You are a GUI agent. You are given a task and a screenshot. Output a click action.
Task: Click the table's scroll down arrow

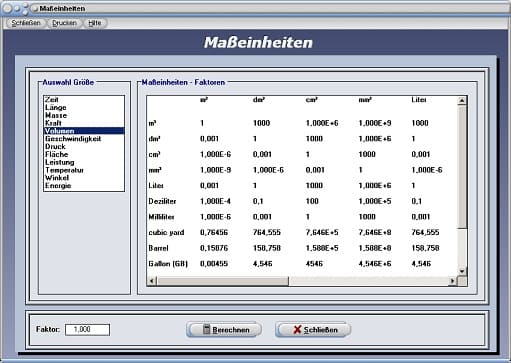coord(462,271)
